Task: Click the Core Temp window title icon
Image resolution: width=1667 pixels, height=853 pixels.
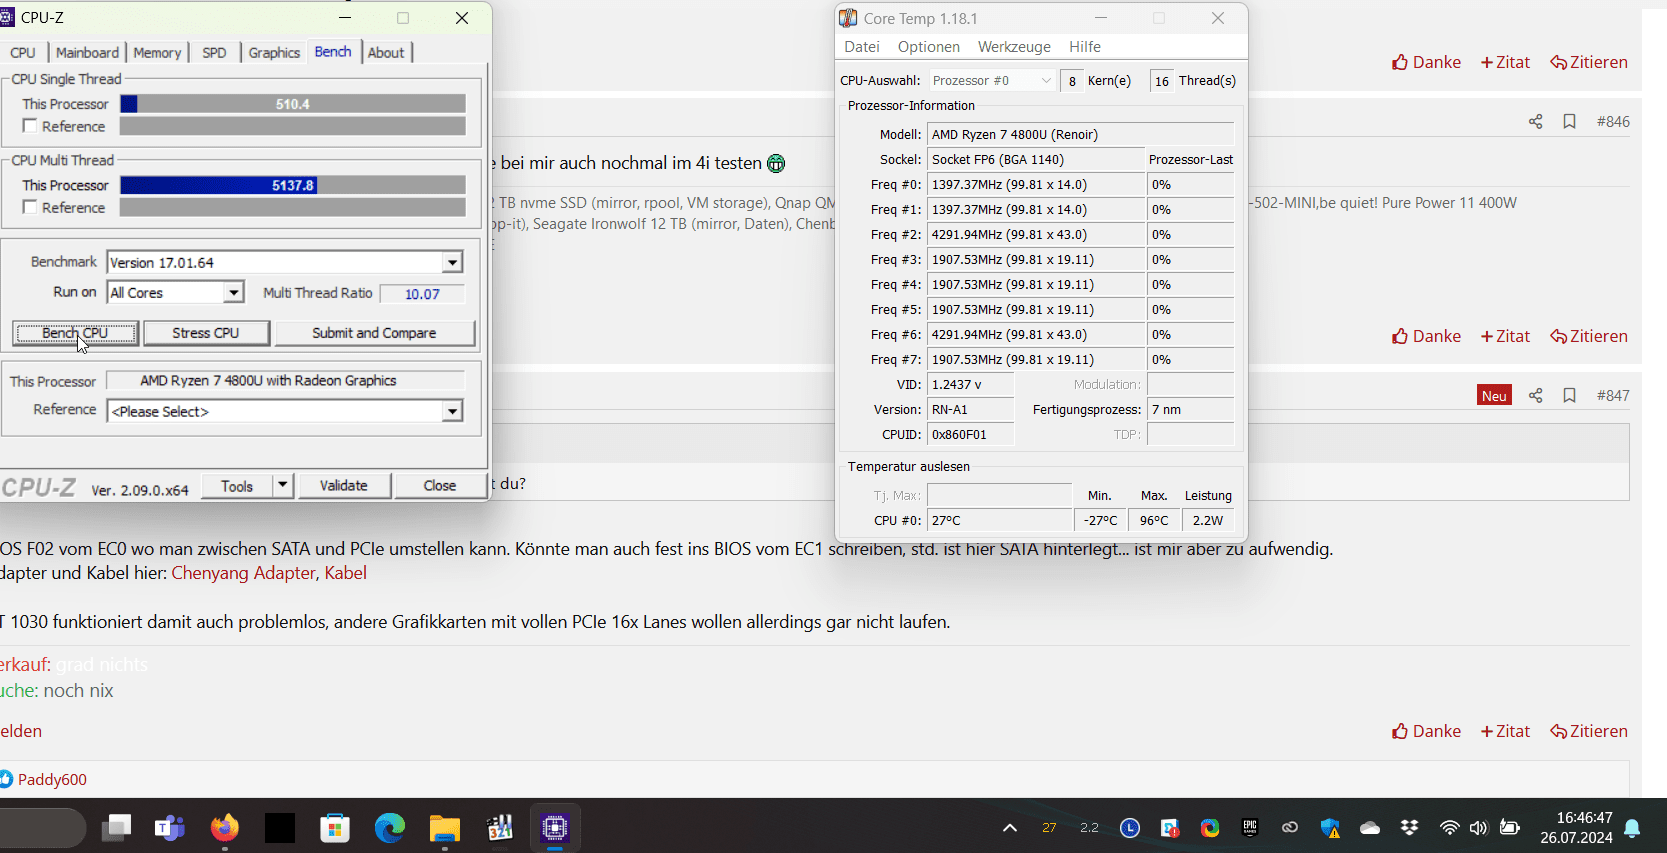Action: coord(848,18)
